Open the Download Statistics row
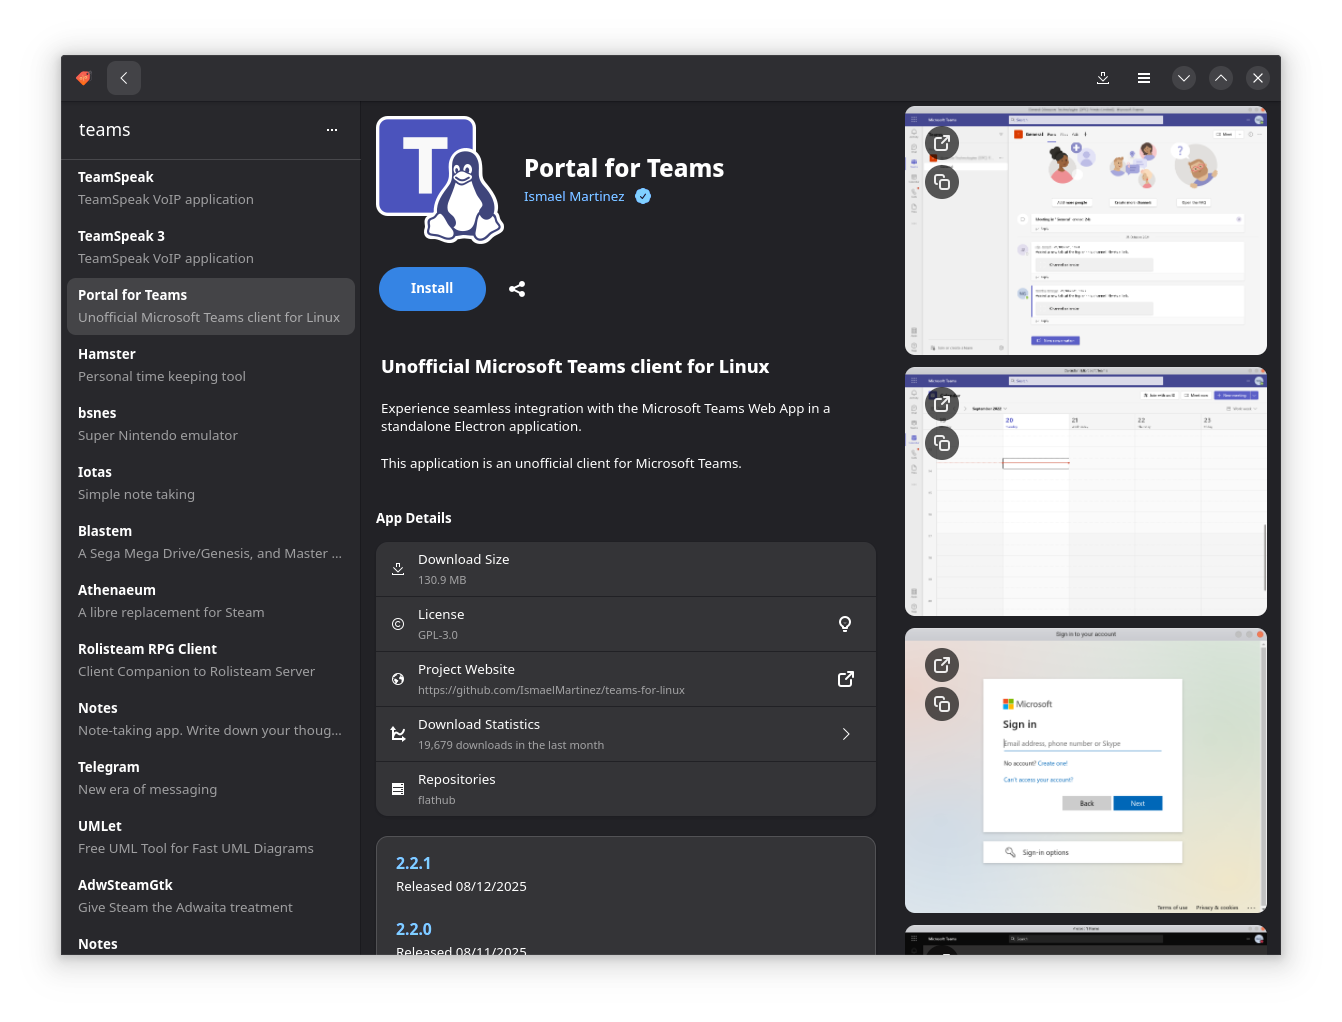Viewport: 1342px width, 1022px height. 626,734
